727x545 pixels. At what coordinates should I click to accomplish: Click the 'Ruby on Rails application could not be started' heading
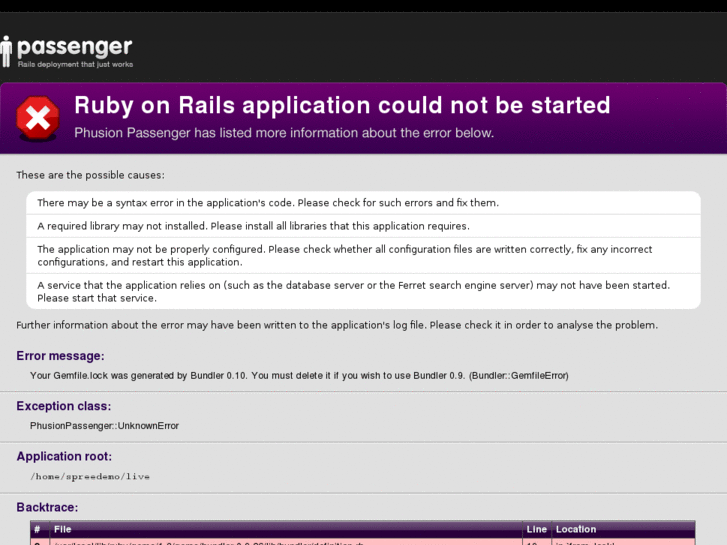tap(342, 106)
